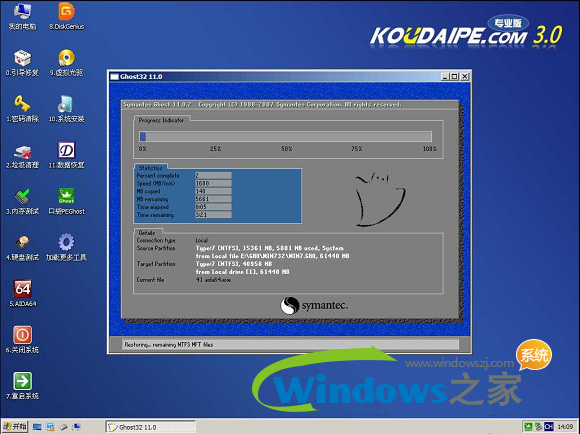Select the 3.内存测试 memory test icon

pos(22,202)
